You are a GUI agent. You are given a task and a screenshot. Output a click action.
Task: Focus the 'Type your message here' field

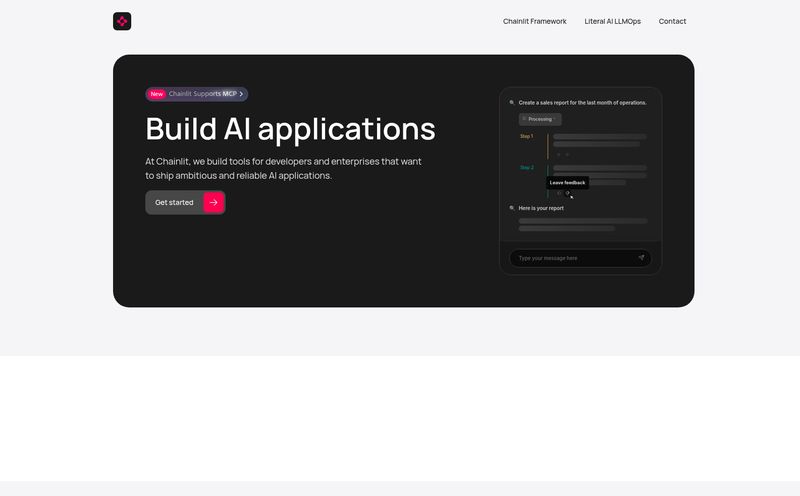[x=580, y=258]
